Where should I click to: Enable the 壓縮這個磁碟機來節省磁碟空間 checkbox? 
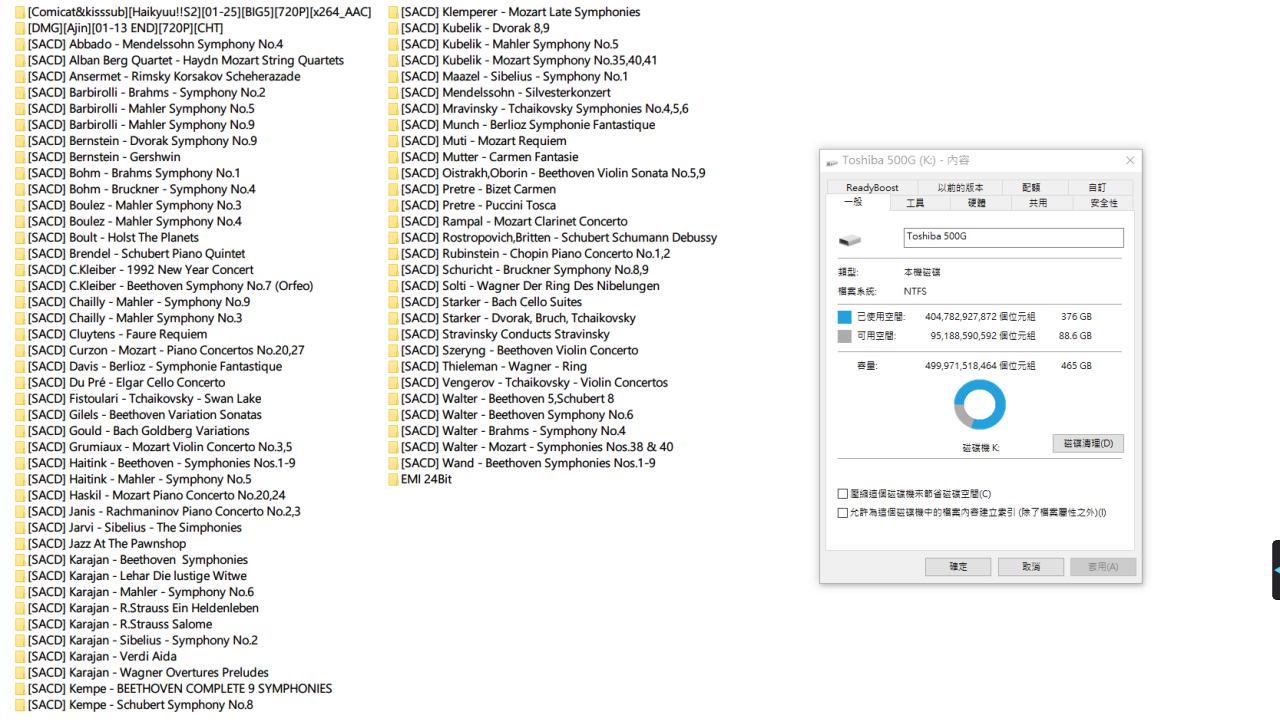click(843, 494)
